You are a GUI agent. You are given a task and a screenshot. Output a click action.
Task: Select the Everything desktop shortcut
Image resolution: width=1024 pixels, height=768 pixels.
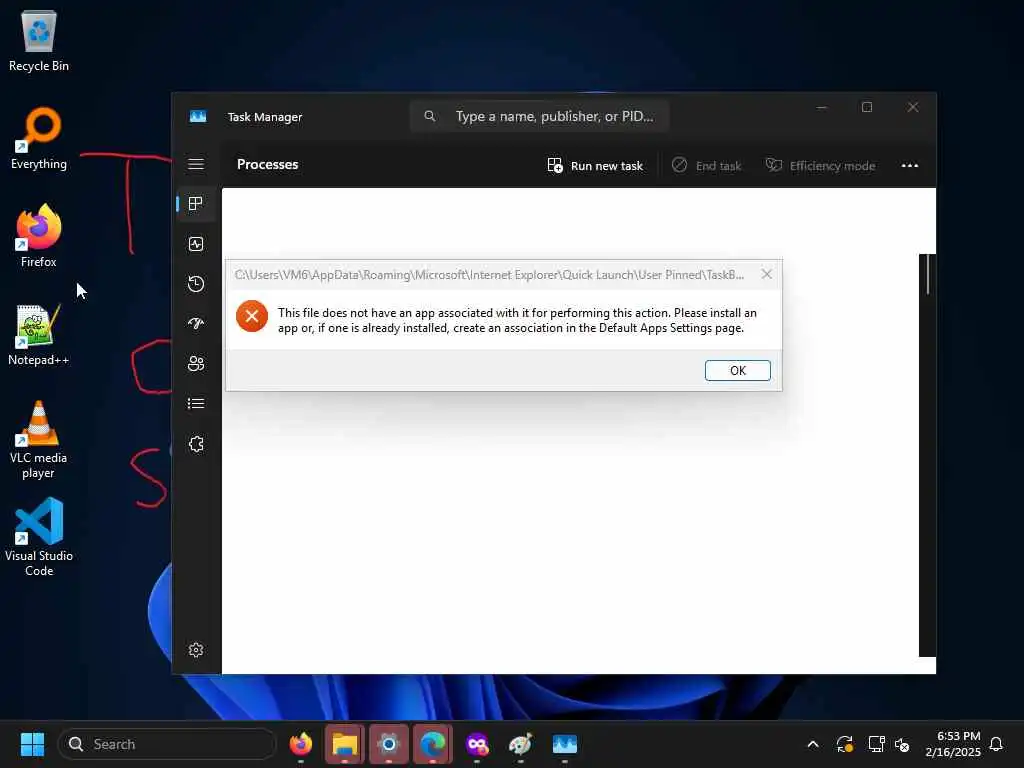pos(39,138)
